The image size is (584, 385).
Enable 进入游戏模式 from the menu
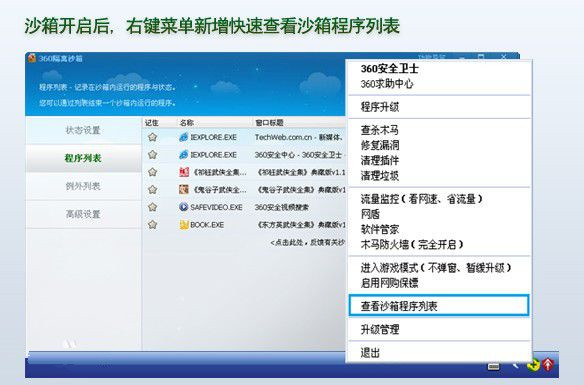click(436, 268)
